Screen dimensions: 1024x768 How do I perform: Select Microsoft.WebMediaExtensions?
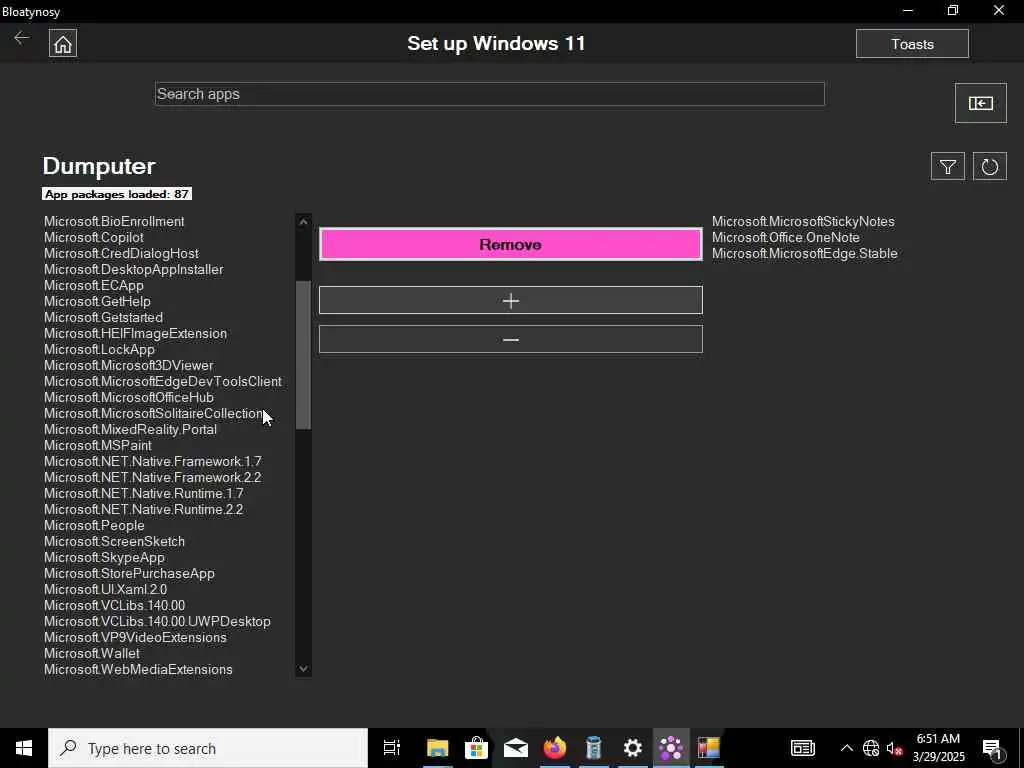(138, 669)
